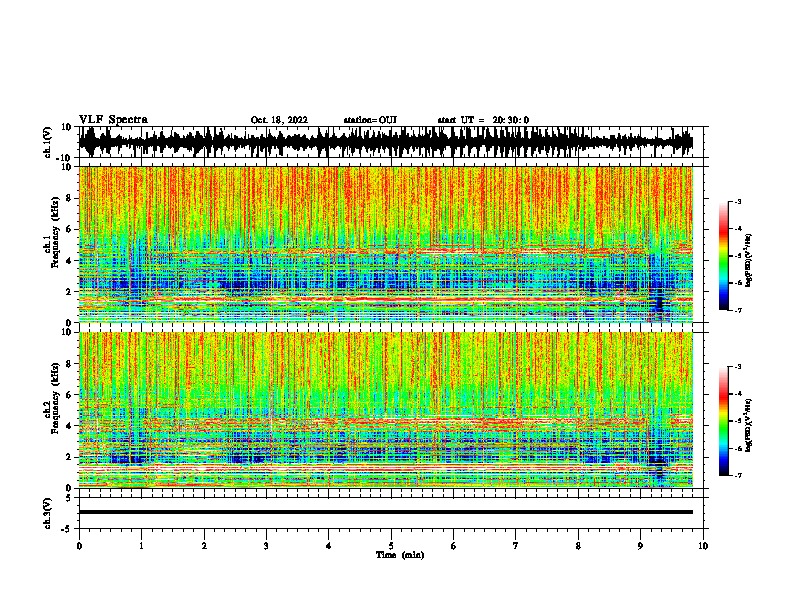792x612 pixels.
Task: Click the ch.1 waveform amplitude trace
Action: [386, 142]
